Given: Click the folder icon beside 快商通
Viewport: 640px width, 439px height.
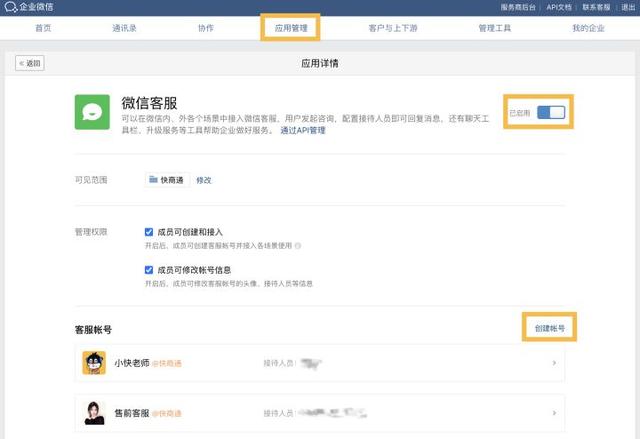Looking at the screenshot, I should tap(153, 180).
